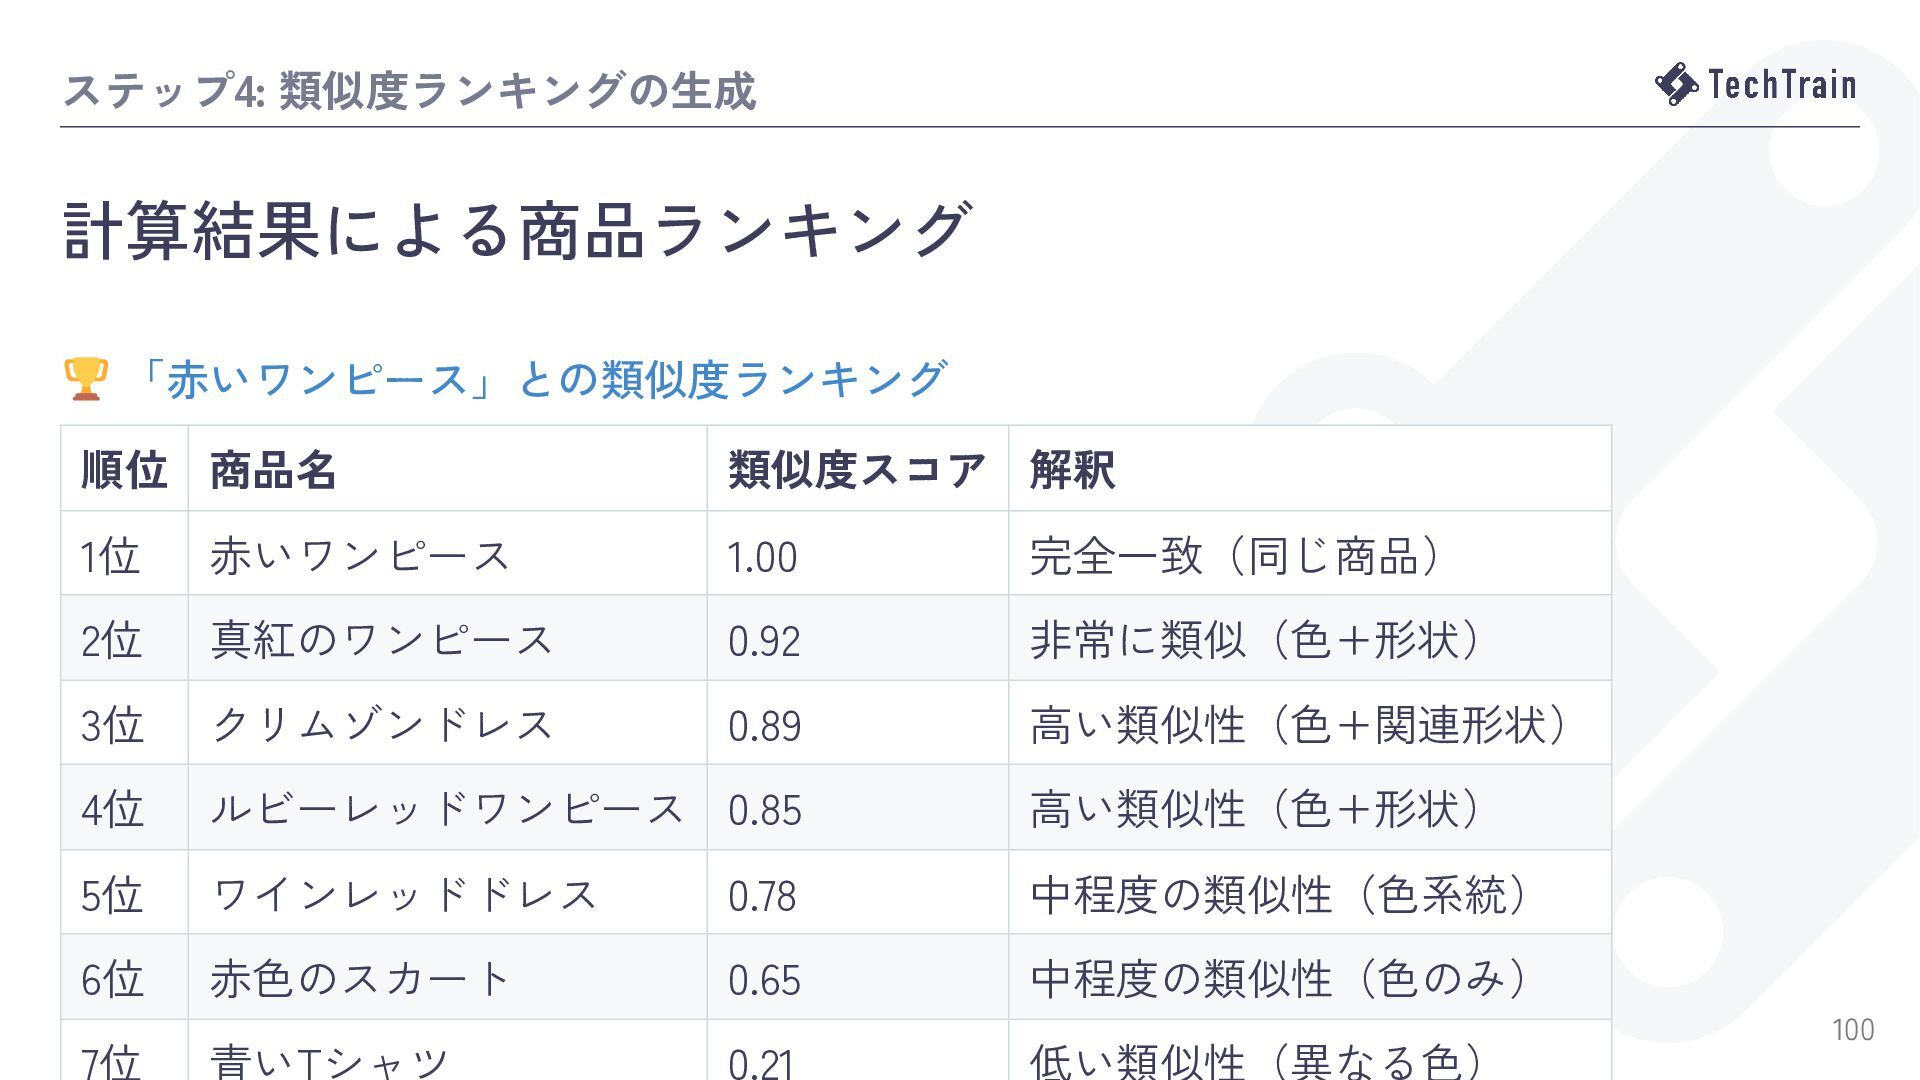1920x1080 pixels.
Task: Select the 解釈 column header
Action: [x=1309, y=469]
